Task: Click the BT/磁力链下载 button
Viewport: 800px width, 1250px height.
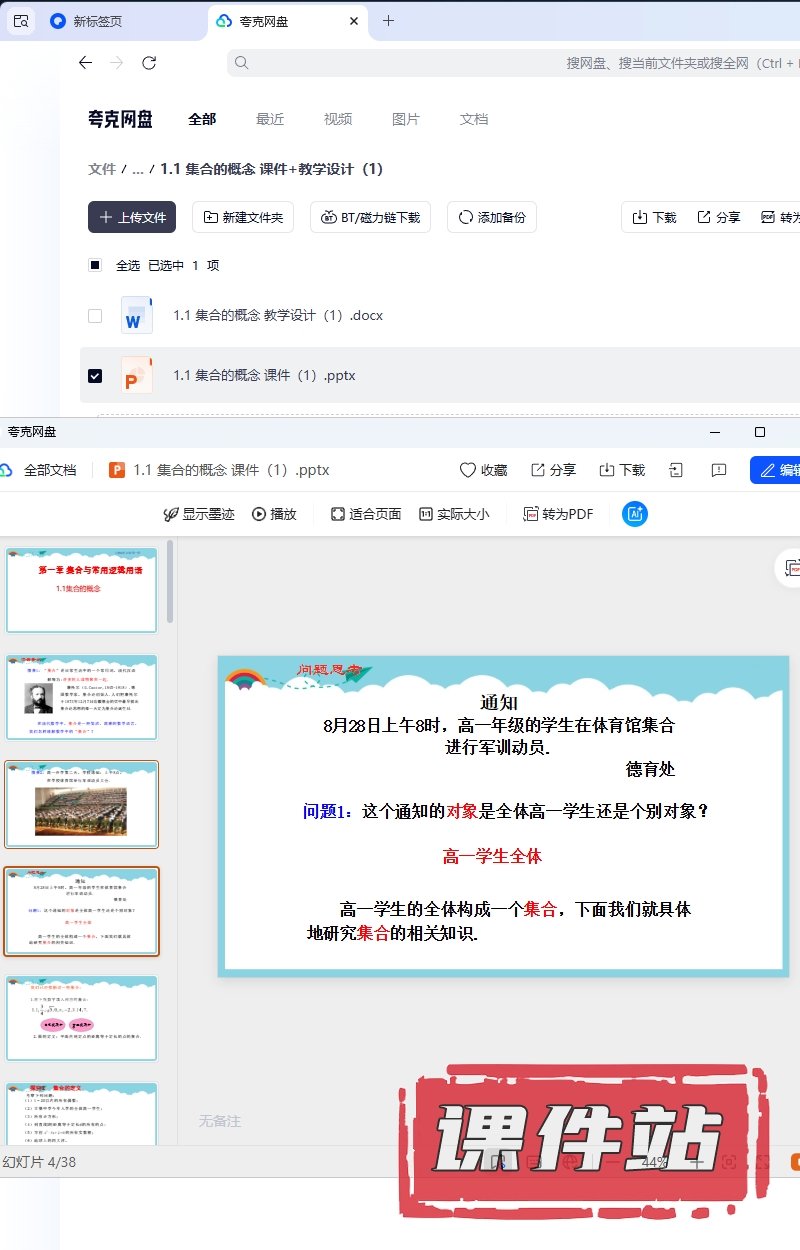Action: (x=371, y=217)
